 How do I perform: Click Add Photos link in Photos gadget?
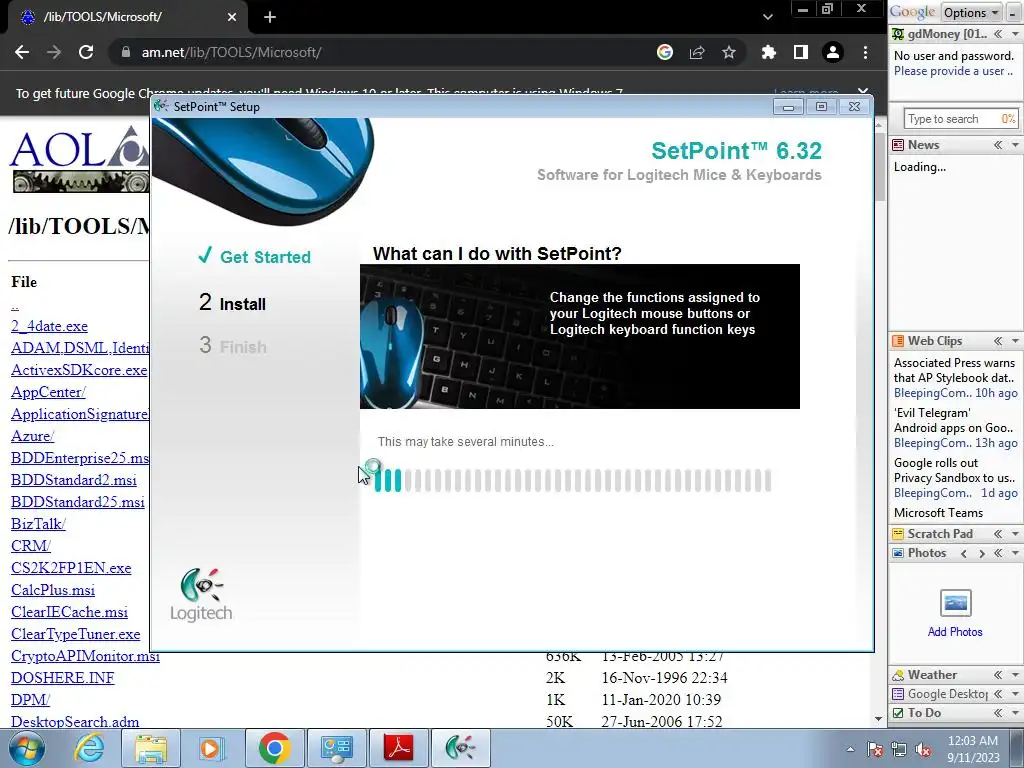955,632
